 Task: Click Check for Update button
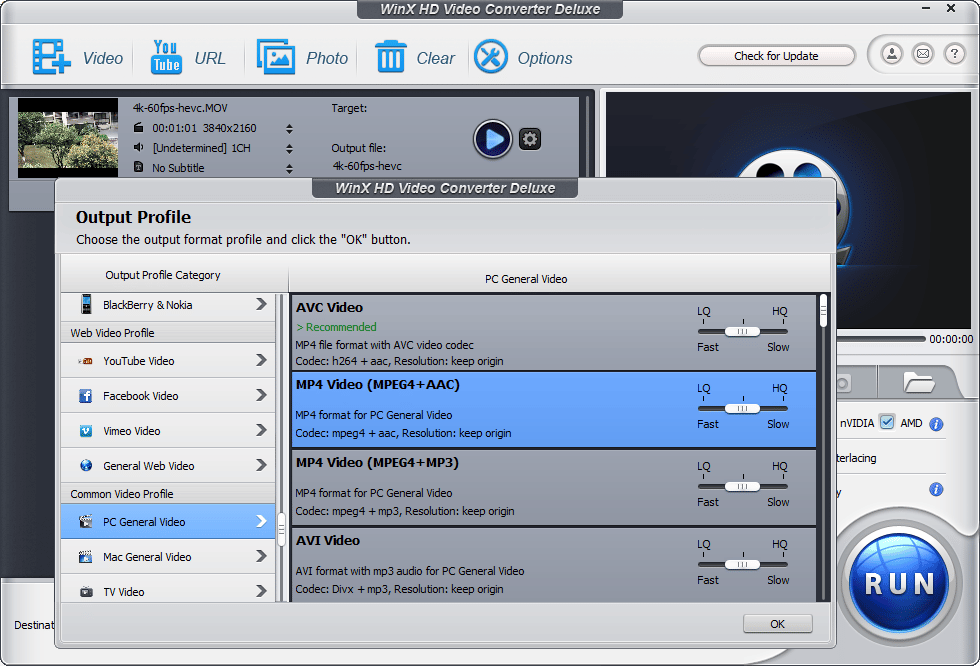[776, 56]
